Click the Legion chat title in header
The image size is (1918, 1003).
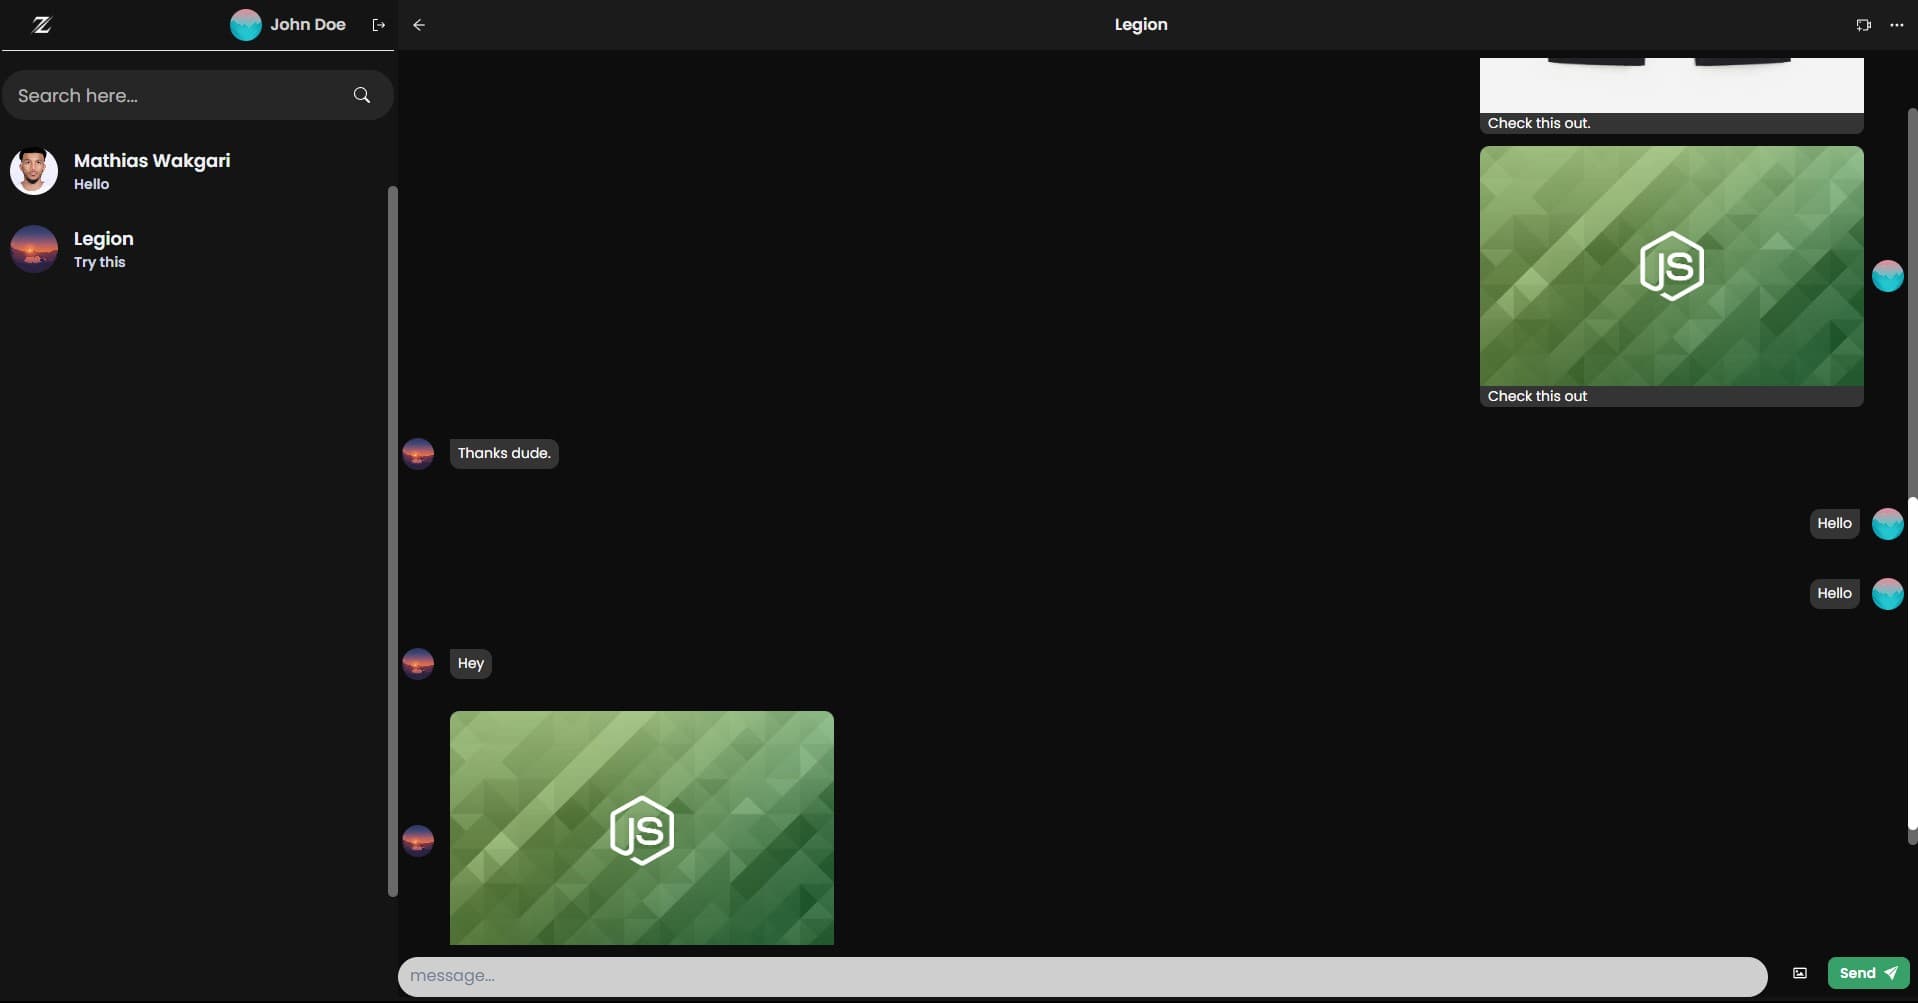point(1141,25)
